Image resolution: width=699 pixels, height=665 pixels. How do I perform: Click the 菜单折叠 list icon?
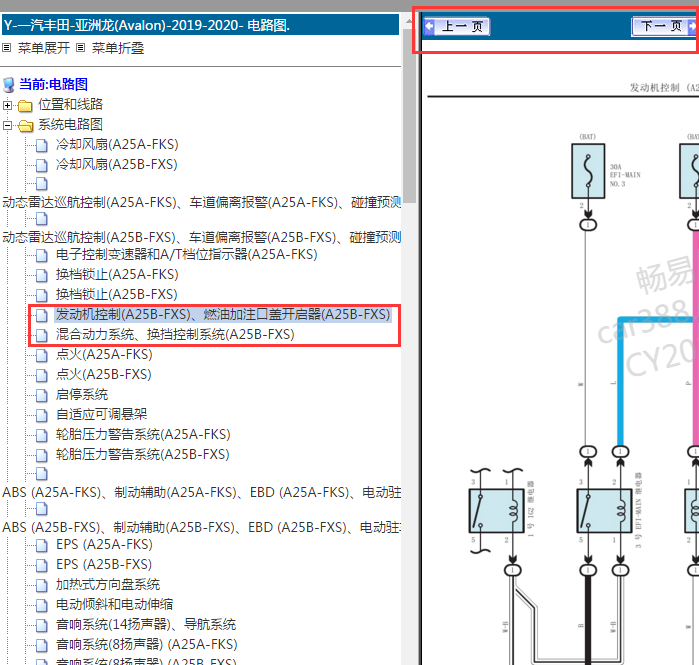tap(80, 48)
